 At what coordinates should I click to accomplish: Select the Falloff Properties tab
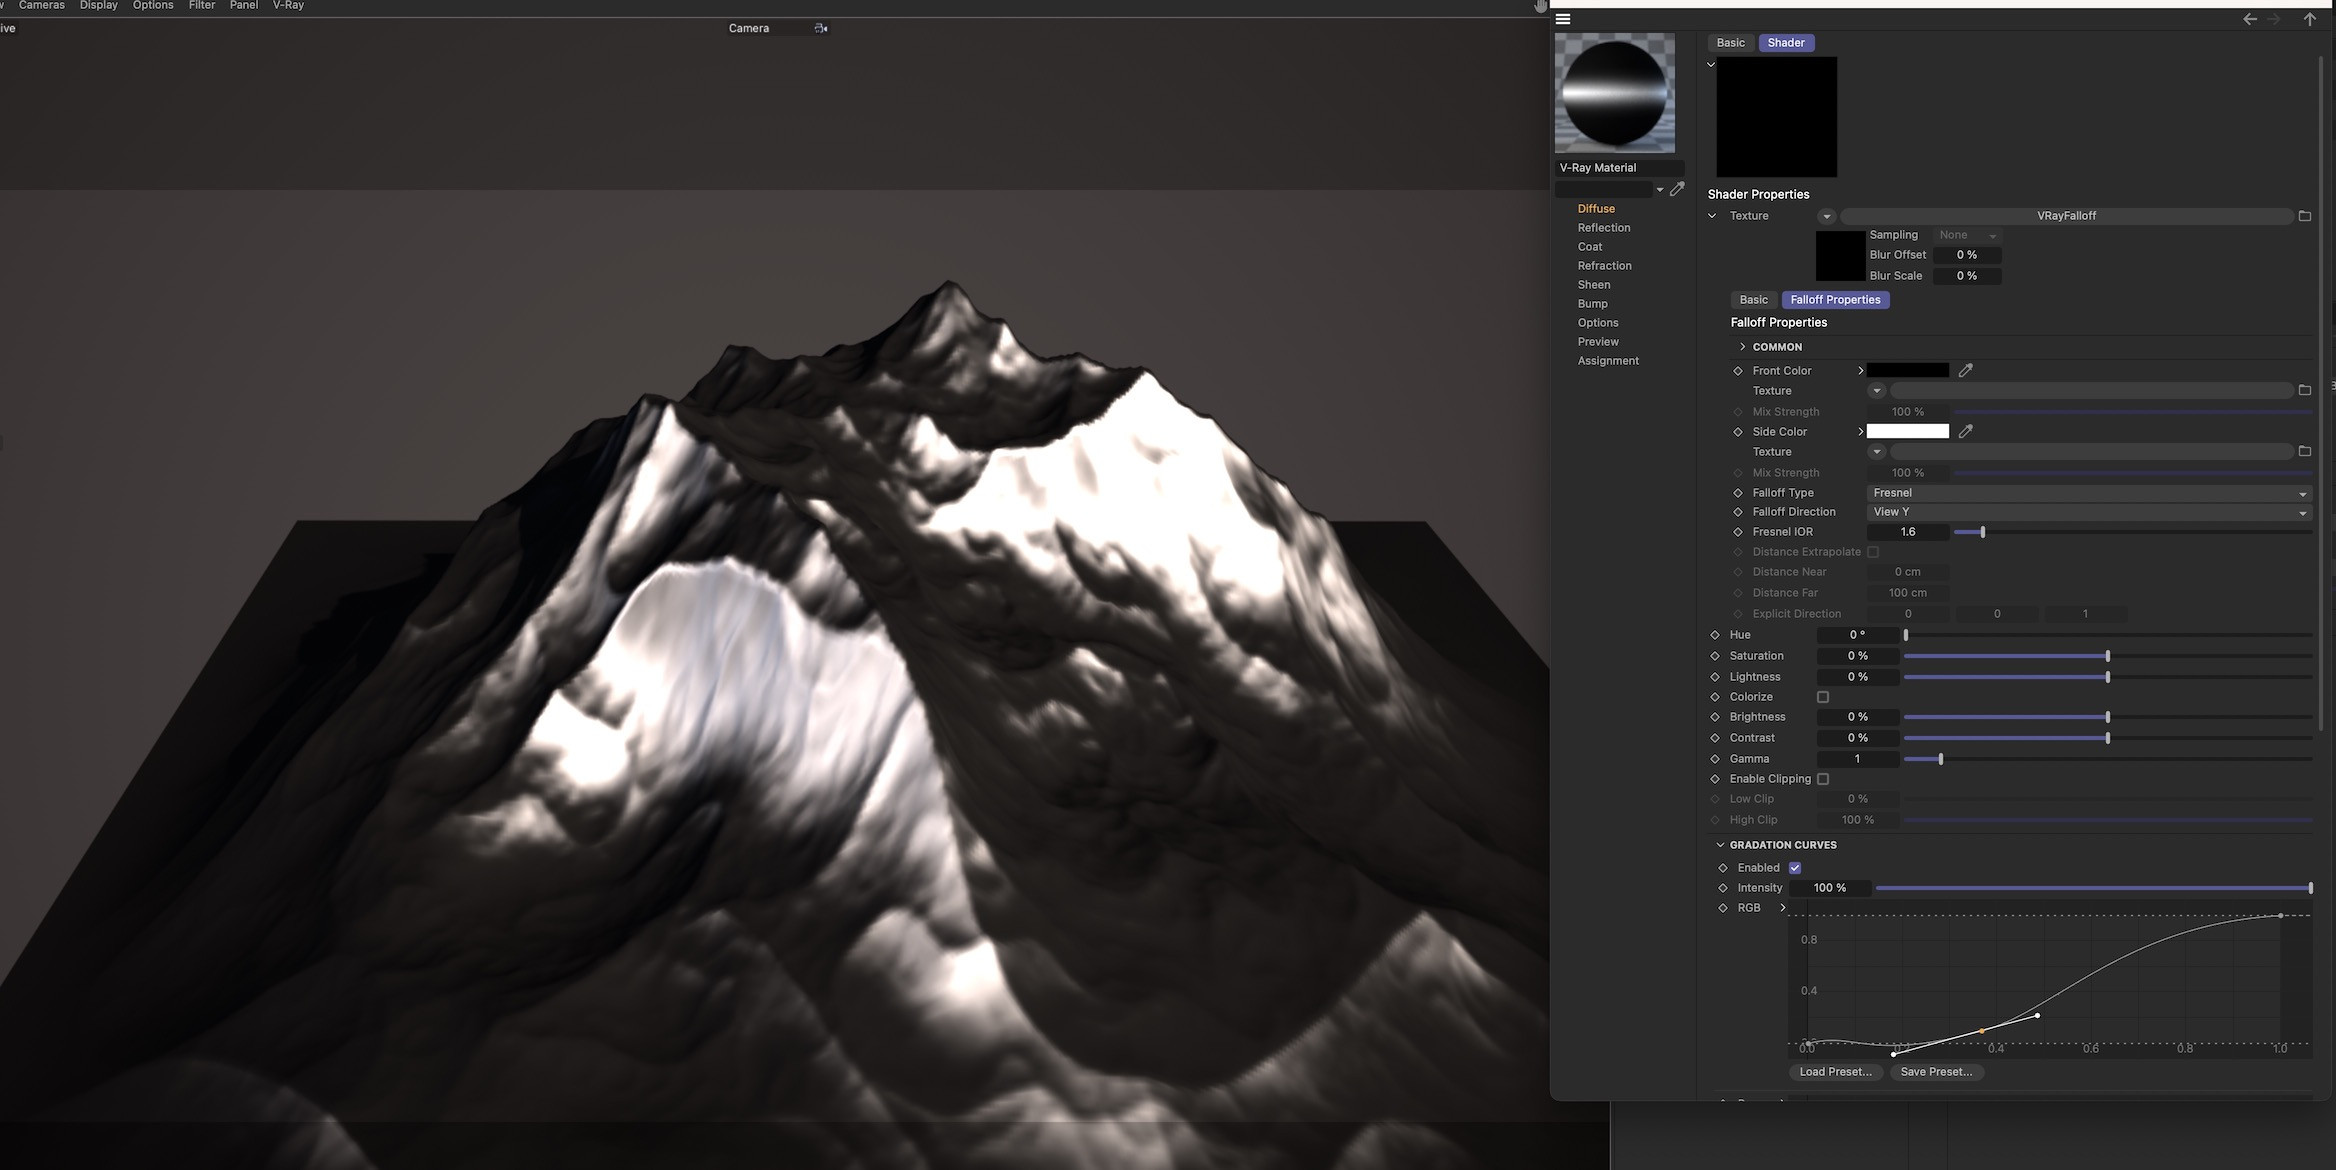[x=1835, y=300]
